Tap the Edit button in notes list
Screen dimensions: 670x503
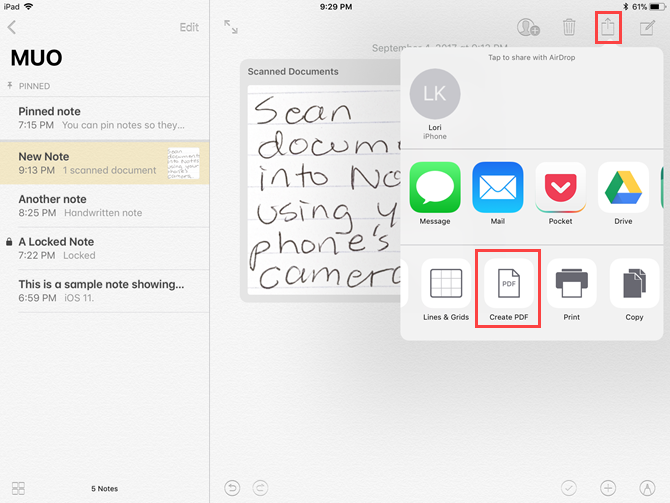(189, 27)
